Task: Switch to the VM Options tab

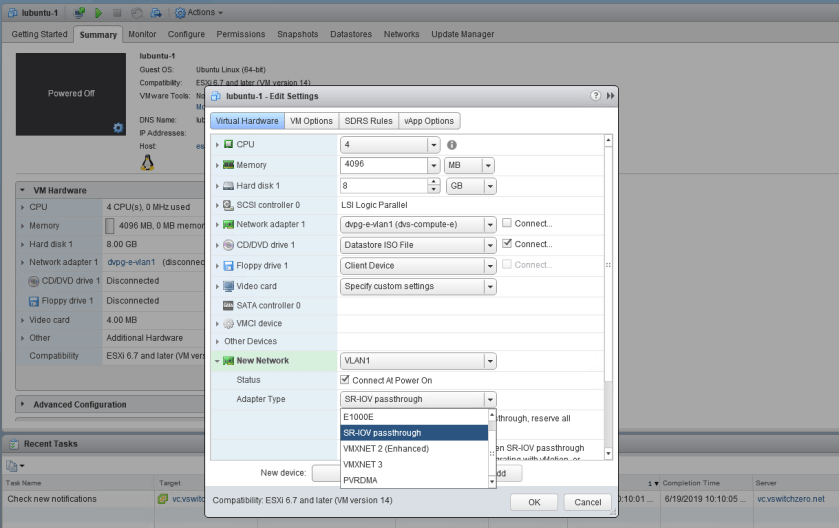Action: [x=311, y=121]
